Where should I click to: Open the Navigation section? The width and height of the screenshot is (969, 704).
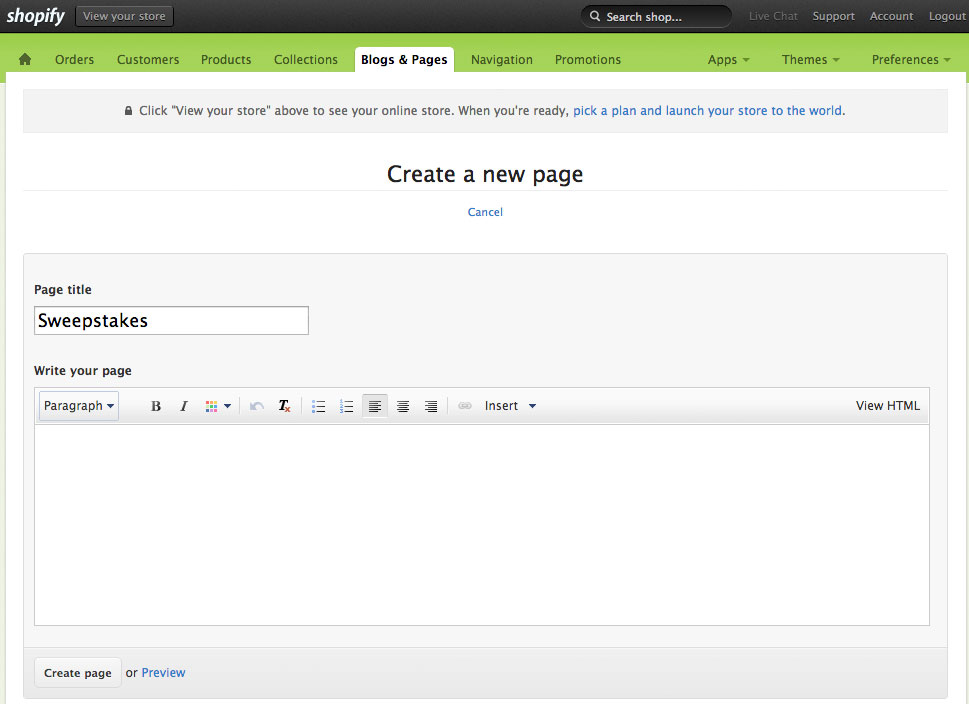pyautogui.click(x=500, y=59)
